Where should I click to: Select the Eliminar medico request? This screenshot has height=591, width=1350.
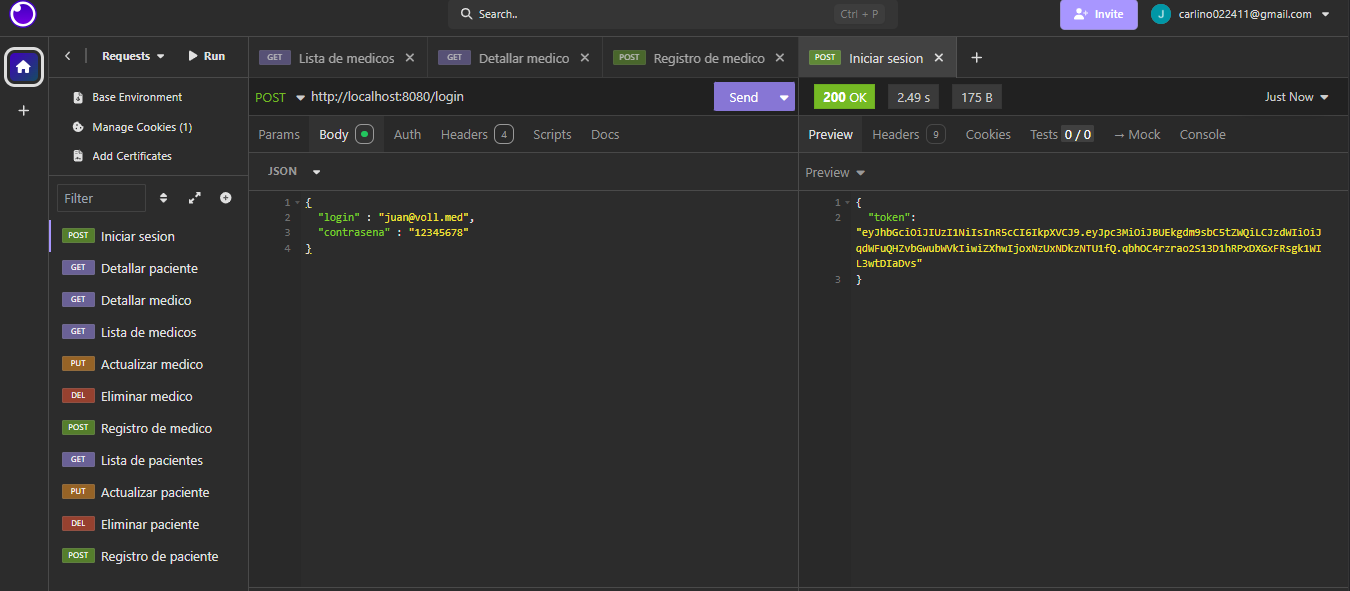tap(148, 396)
